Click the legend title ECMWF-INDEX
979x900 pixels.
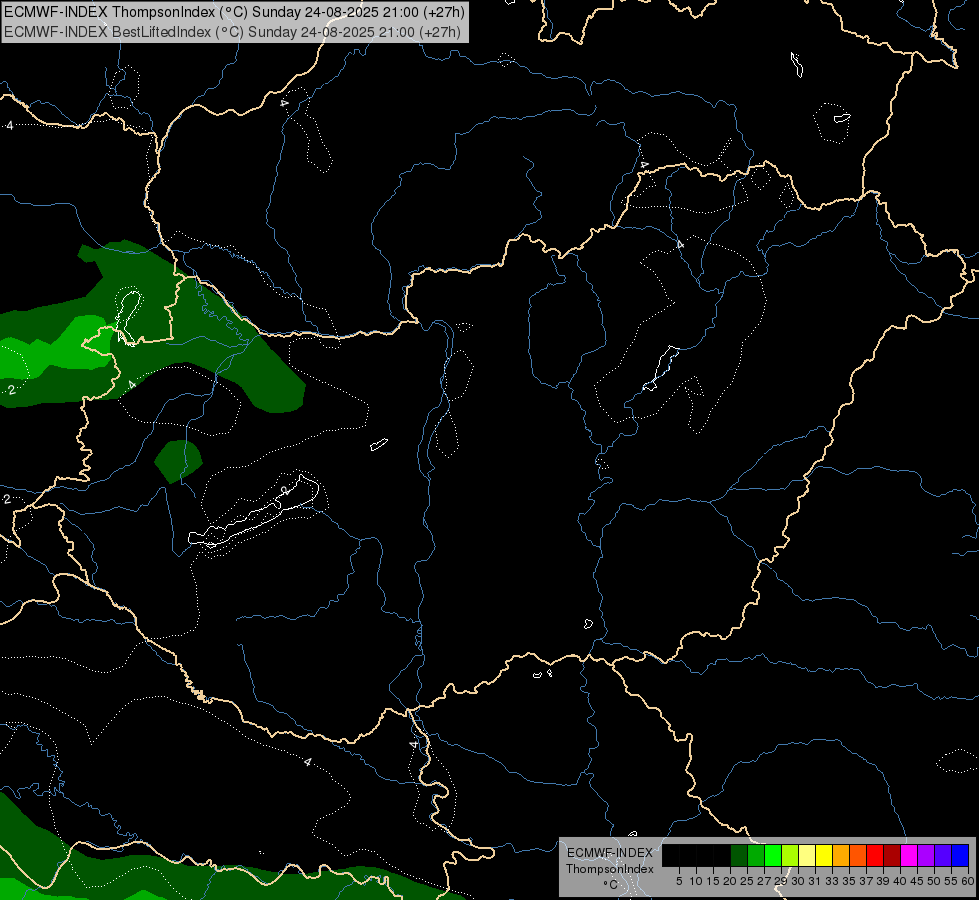click(x=610, y=853)
